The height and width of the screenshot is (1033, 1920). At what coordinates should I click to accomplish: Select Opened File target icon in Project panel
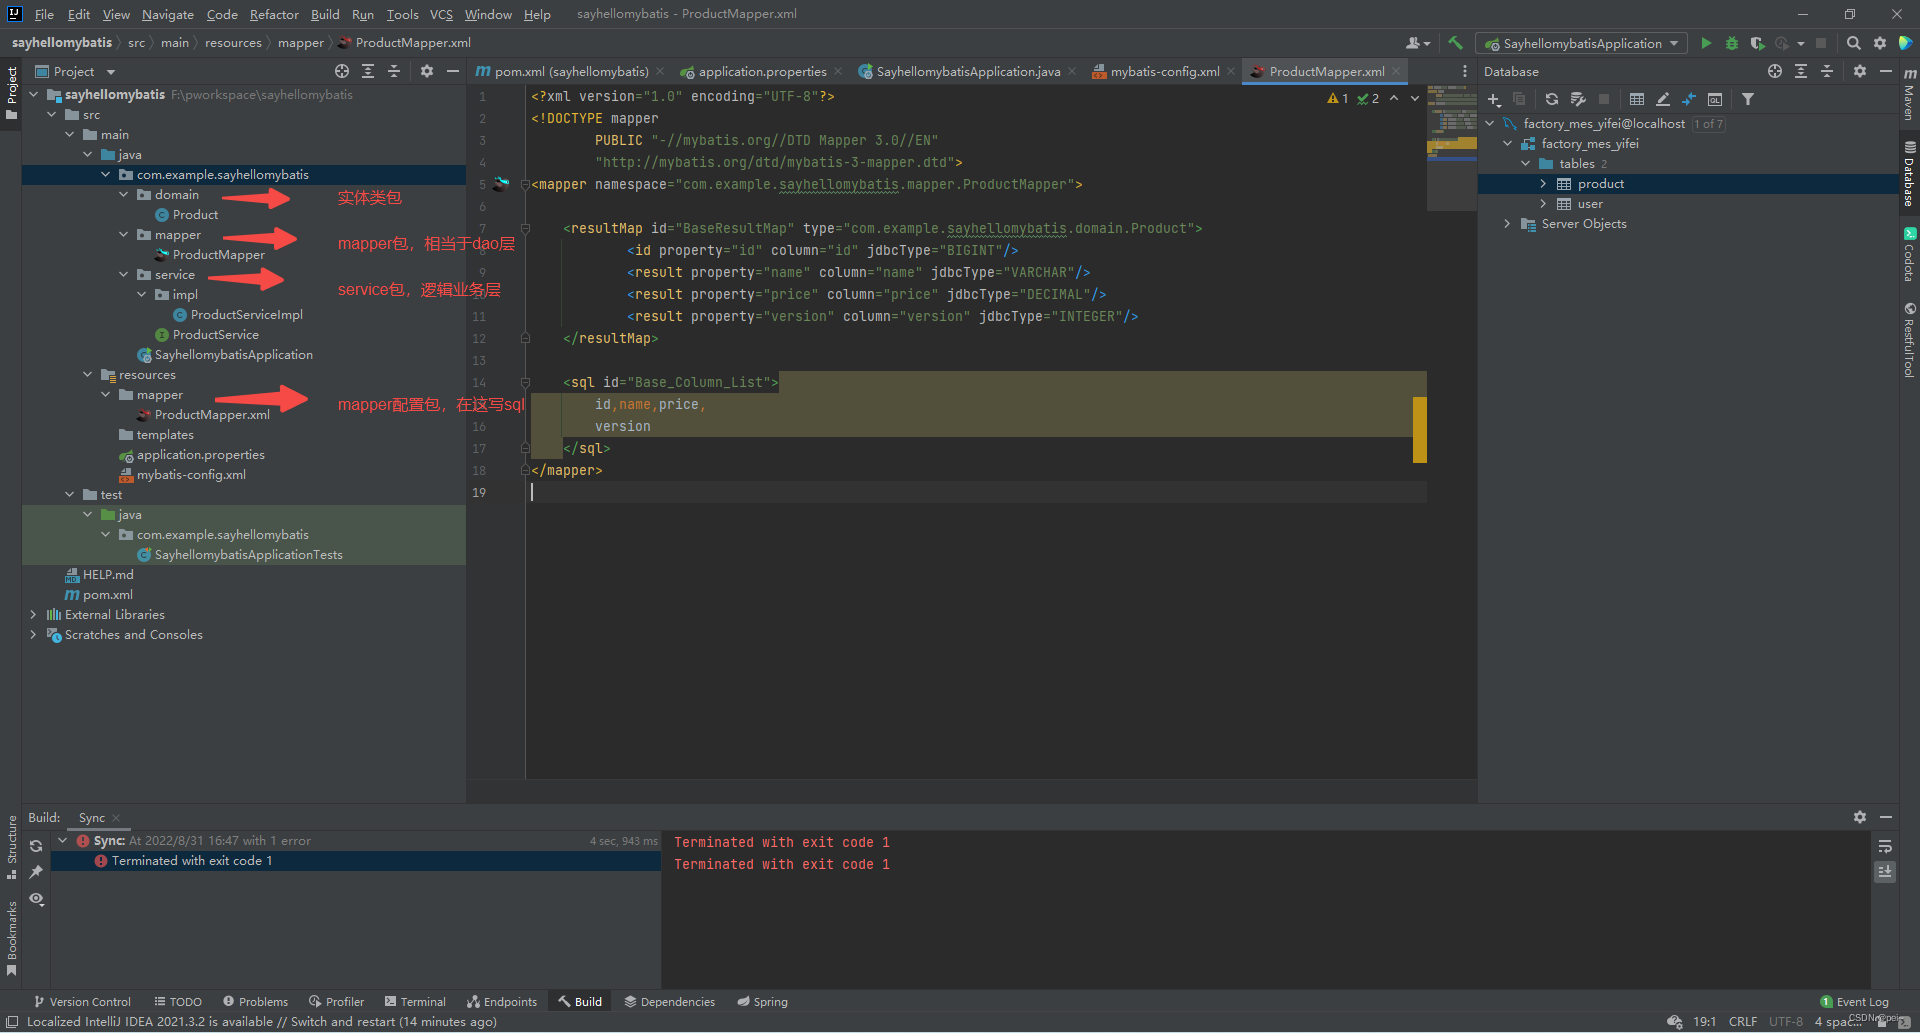pos(342,71)
